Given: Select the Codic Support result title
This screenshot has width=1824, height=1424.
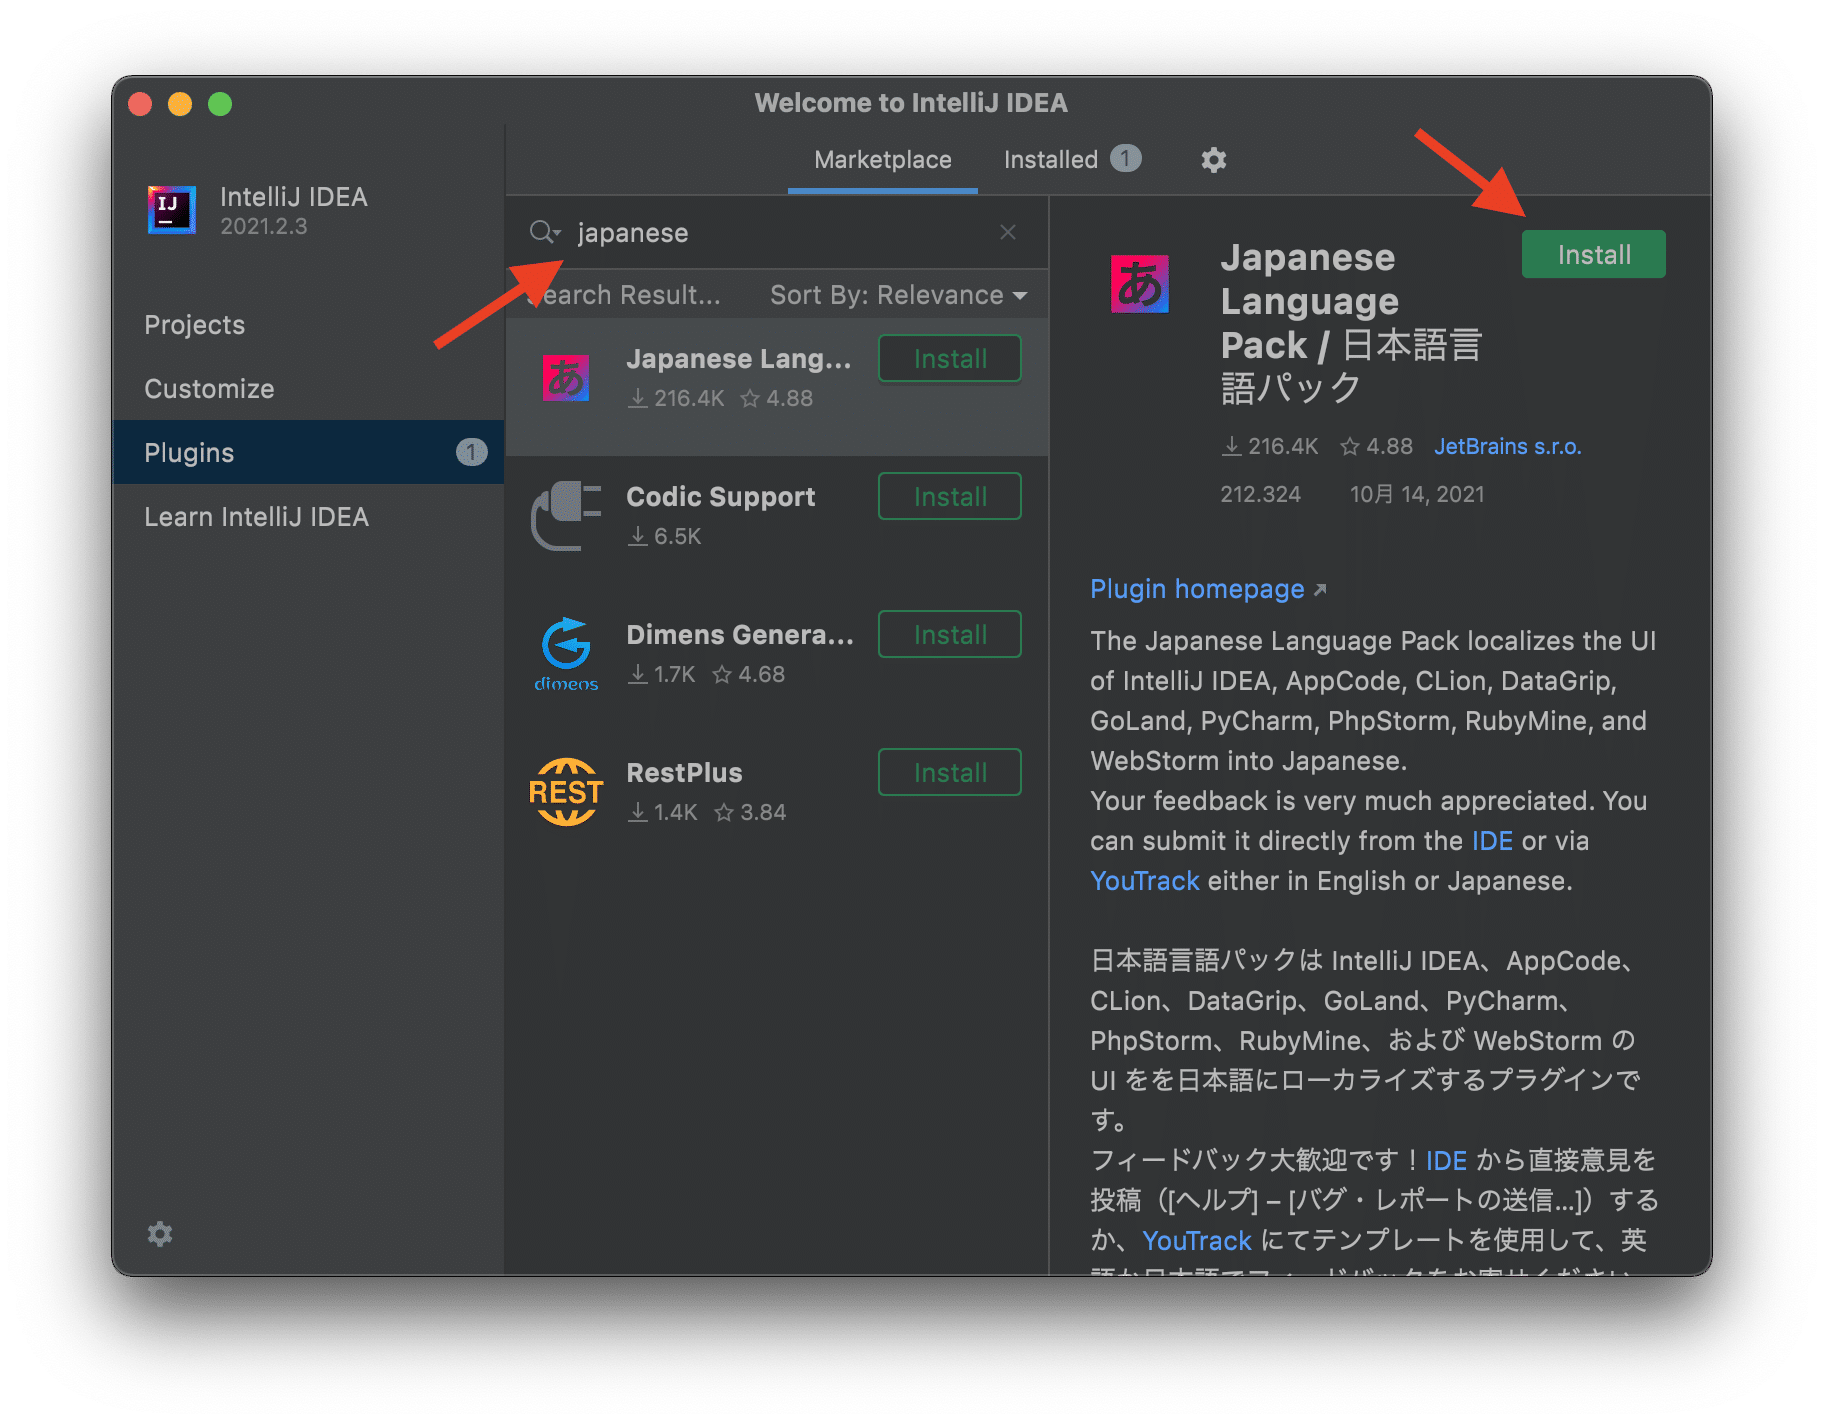Looking at the screenshot, I should [720, 497].
